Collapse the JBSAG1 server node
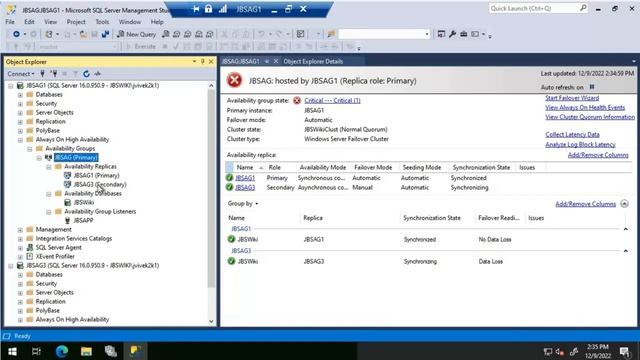The image size is (640, 360). point(11,86)
